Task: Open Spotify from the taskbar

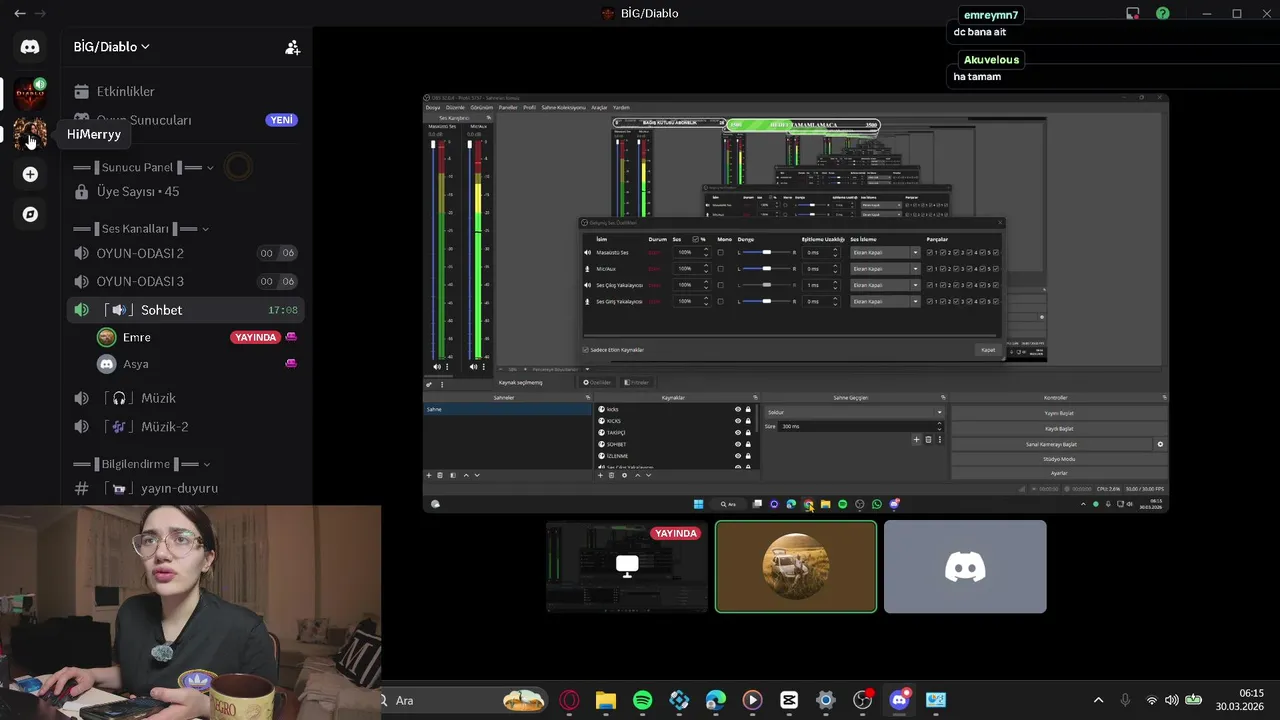Action: pos(643,700)
